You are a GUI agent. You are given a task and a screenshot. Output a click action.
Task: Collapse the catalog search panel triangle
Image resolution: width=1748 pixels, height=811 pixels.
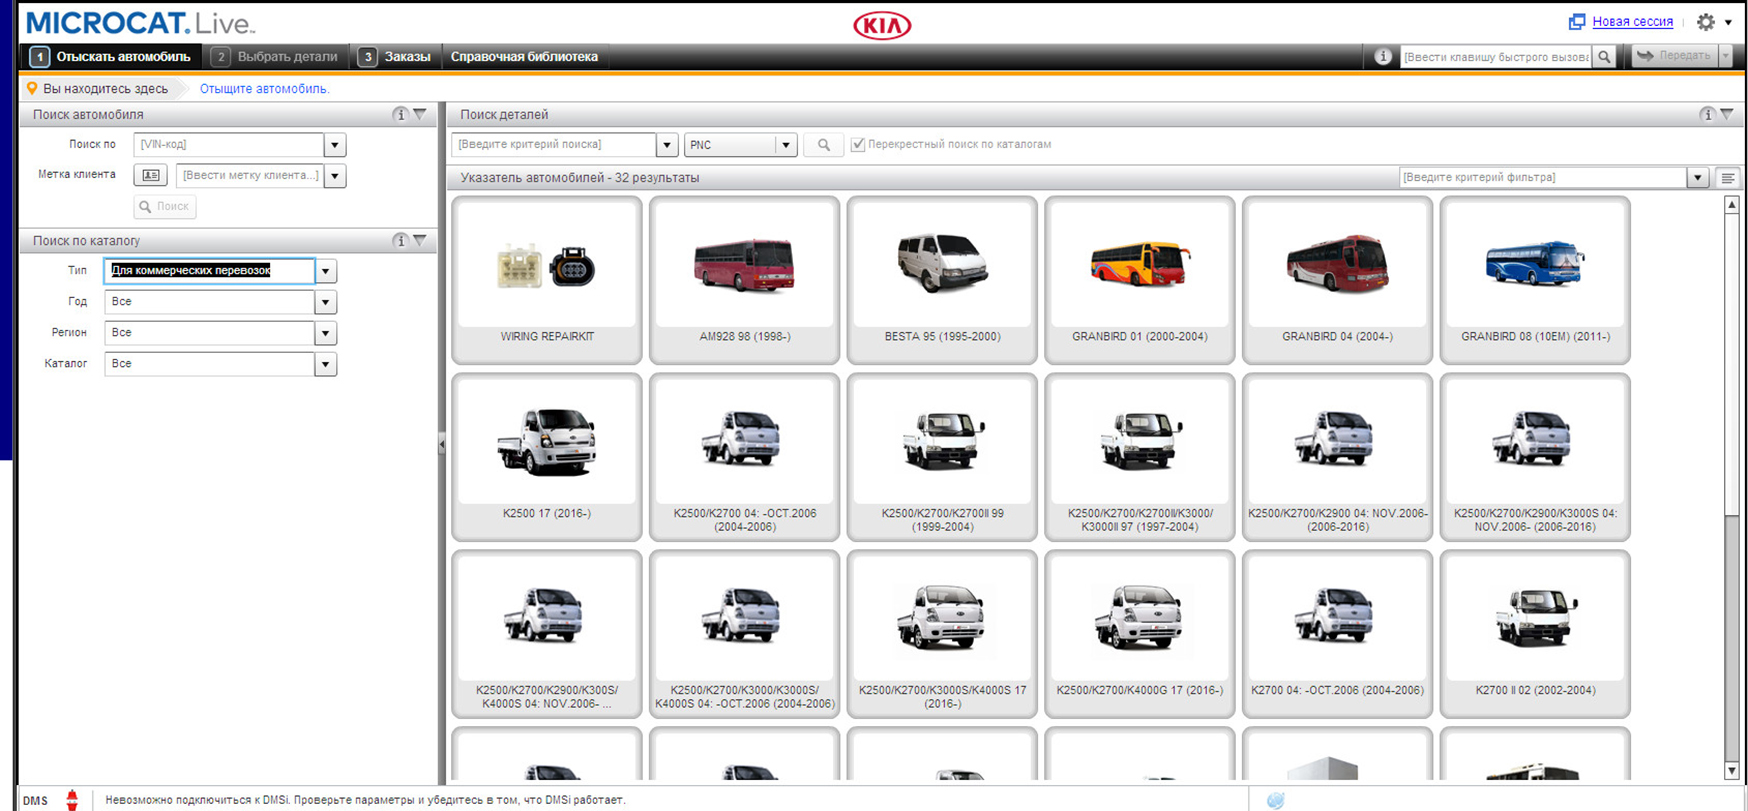(420, 241)
